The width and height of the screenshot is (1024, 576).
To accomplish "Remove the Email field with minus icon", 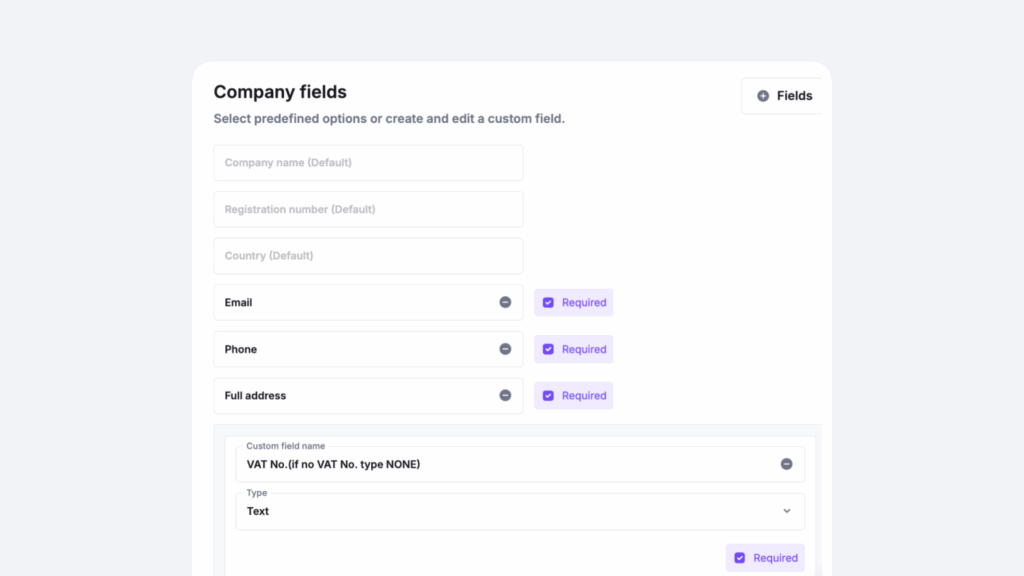I will (x=505, y=302).
